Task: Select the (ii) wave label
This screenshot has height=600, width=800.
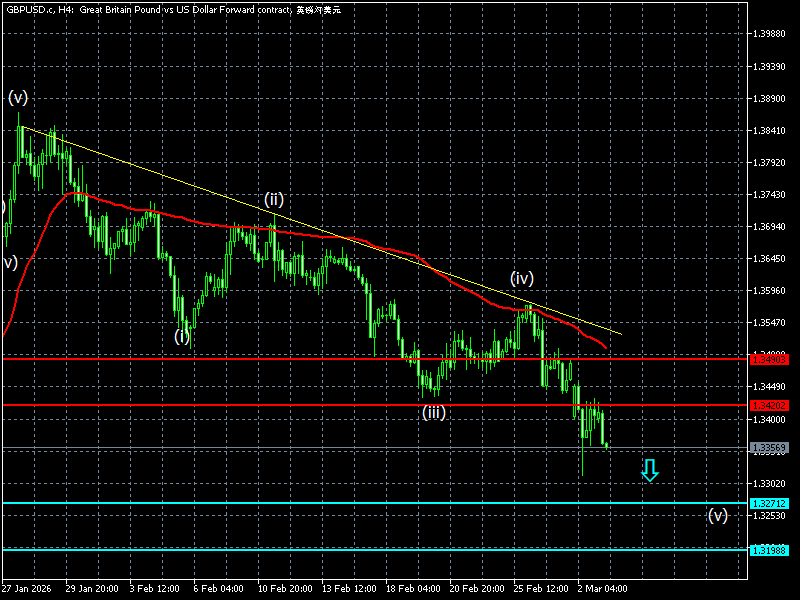Action: [x=274, y=199]
